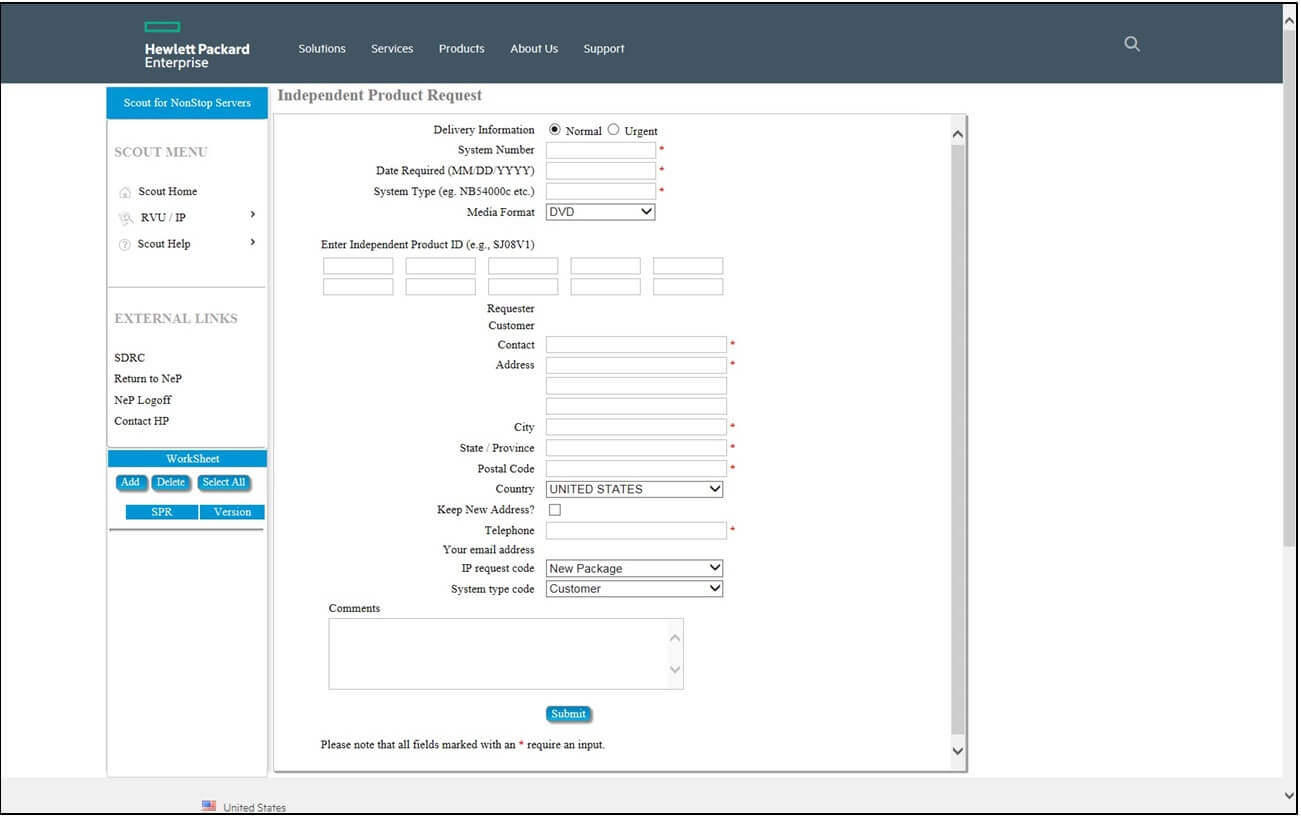Open the search magnifier icon in header
The image size is (1301, 820).
(x=1132, y=44)
